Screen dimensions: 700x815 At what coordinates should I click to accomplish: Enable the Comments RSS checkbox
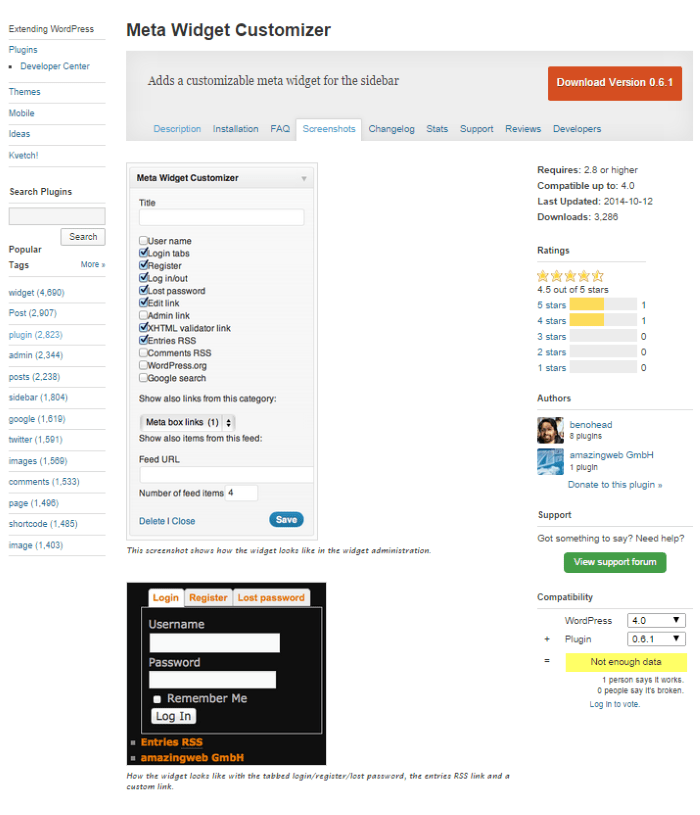(x=143, y=352)
